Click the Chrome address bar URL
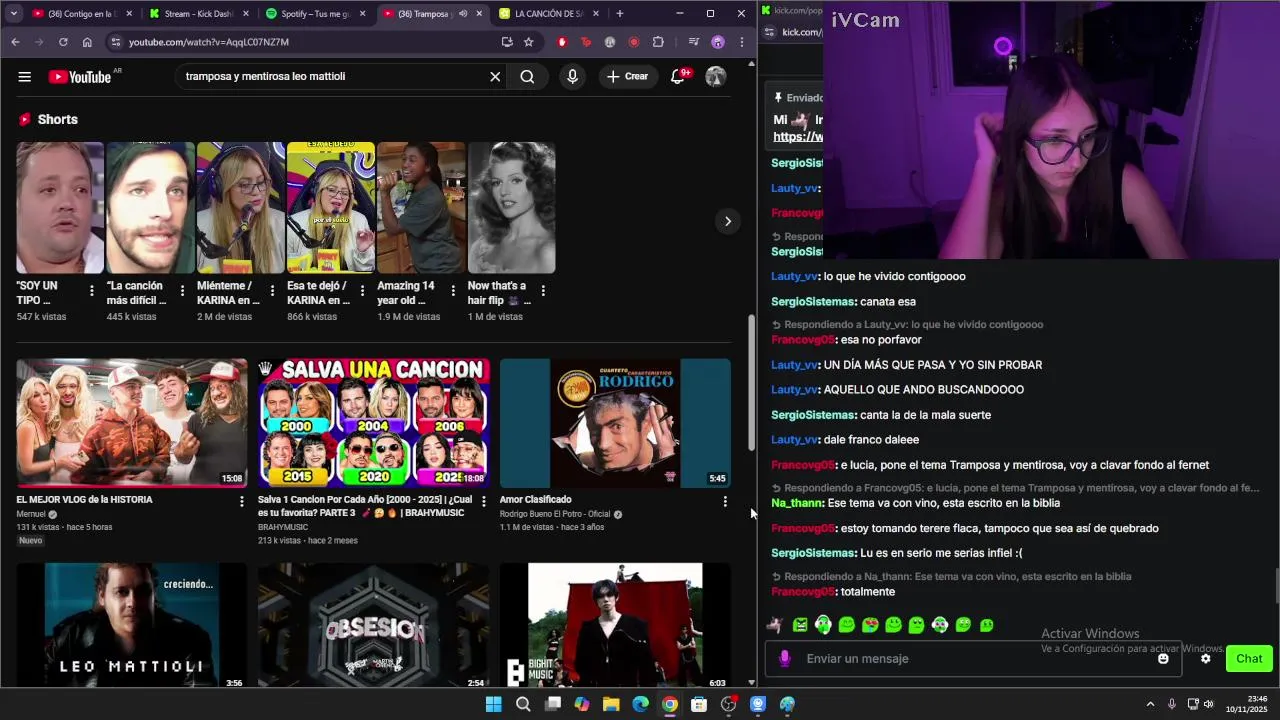This screenshot has width=1280, height=720. (x=208, y=42)
